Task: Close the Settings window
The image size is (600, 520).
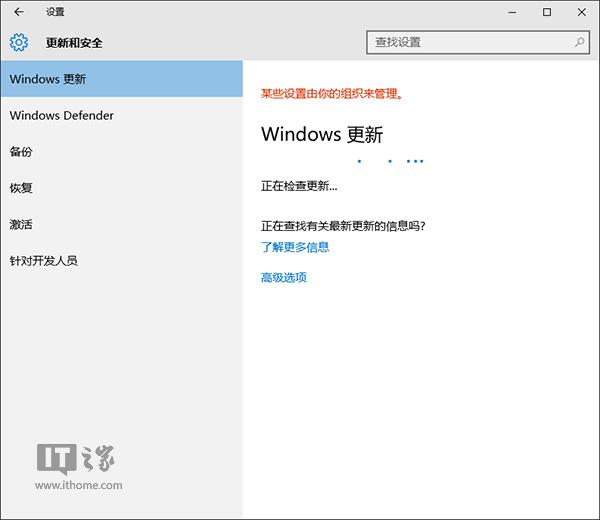Action: click(581, 12)
